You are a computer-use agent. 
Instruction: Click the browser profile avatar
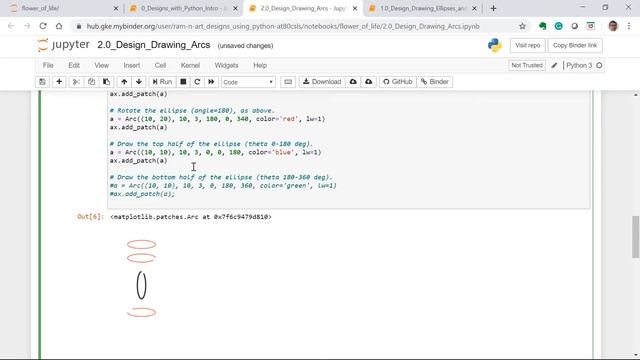(x=613, y=26)
